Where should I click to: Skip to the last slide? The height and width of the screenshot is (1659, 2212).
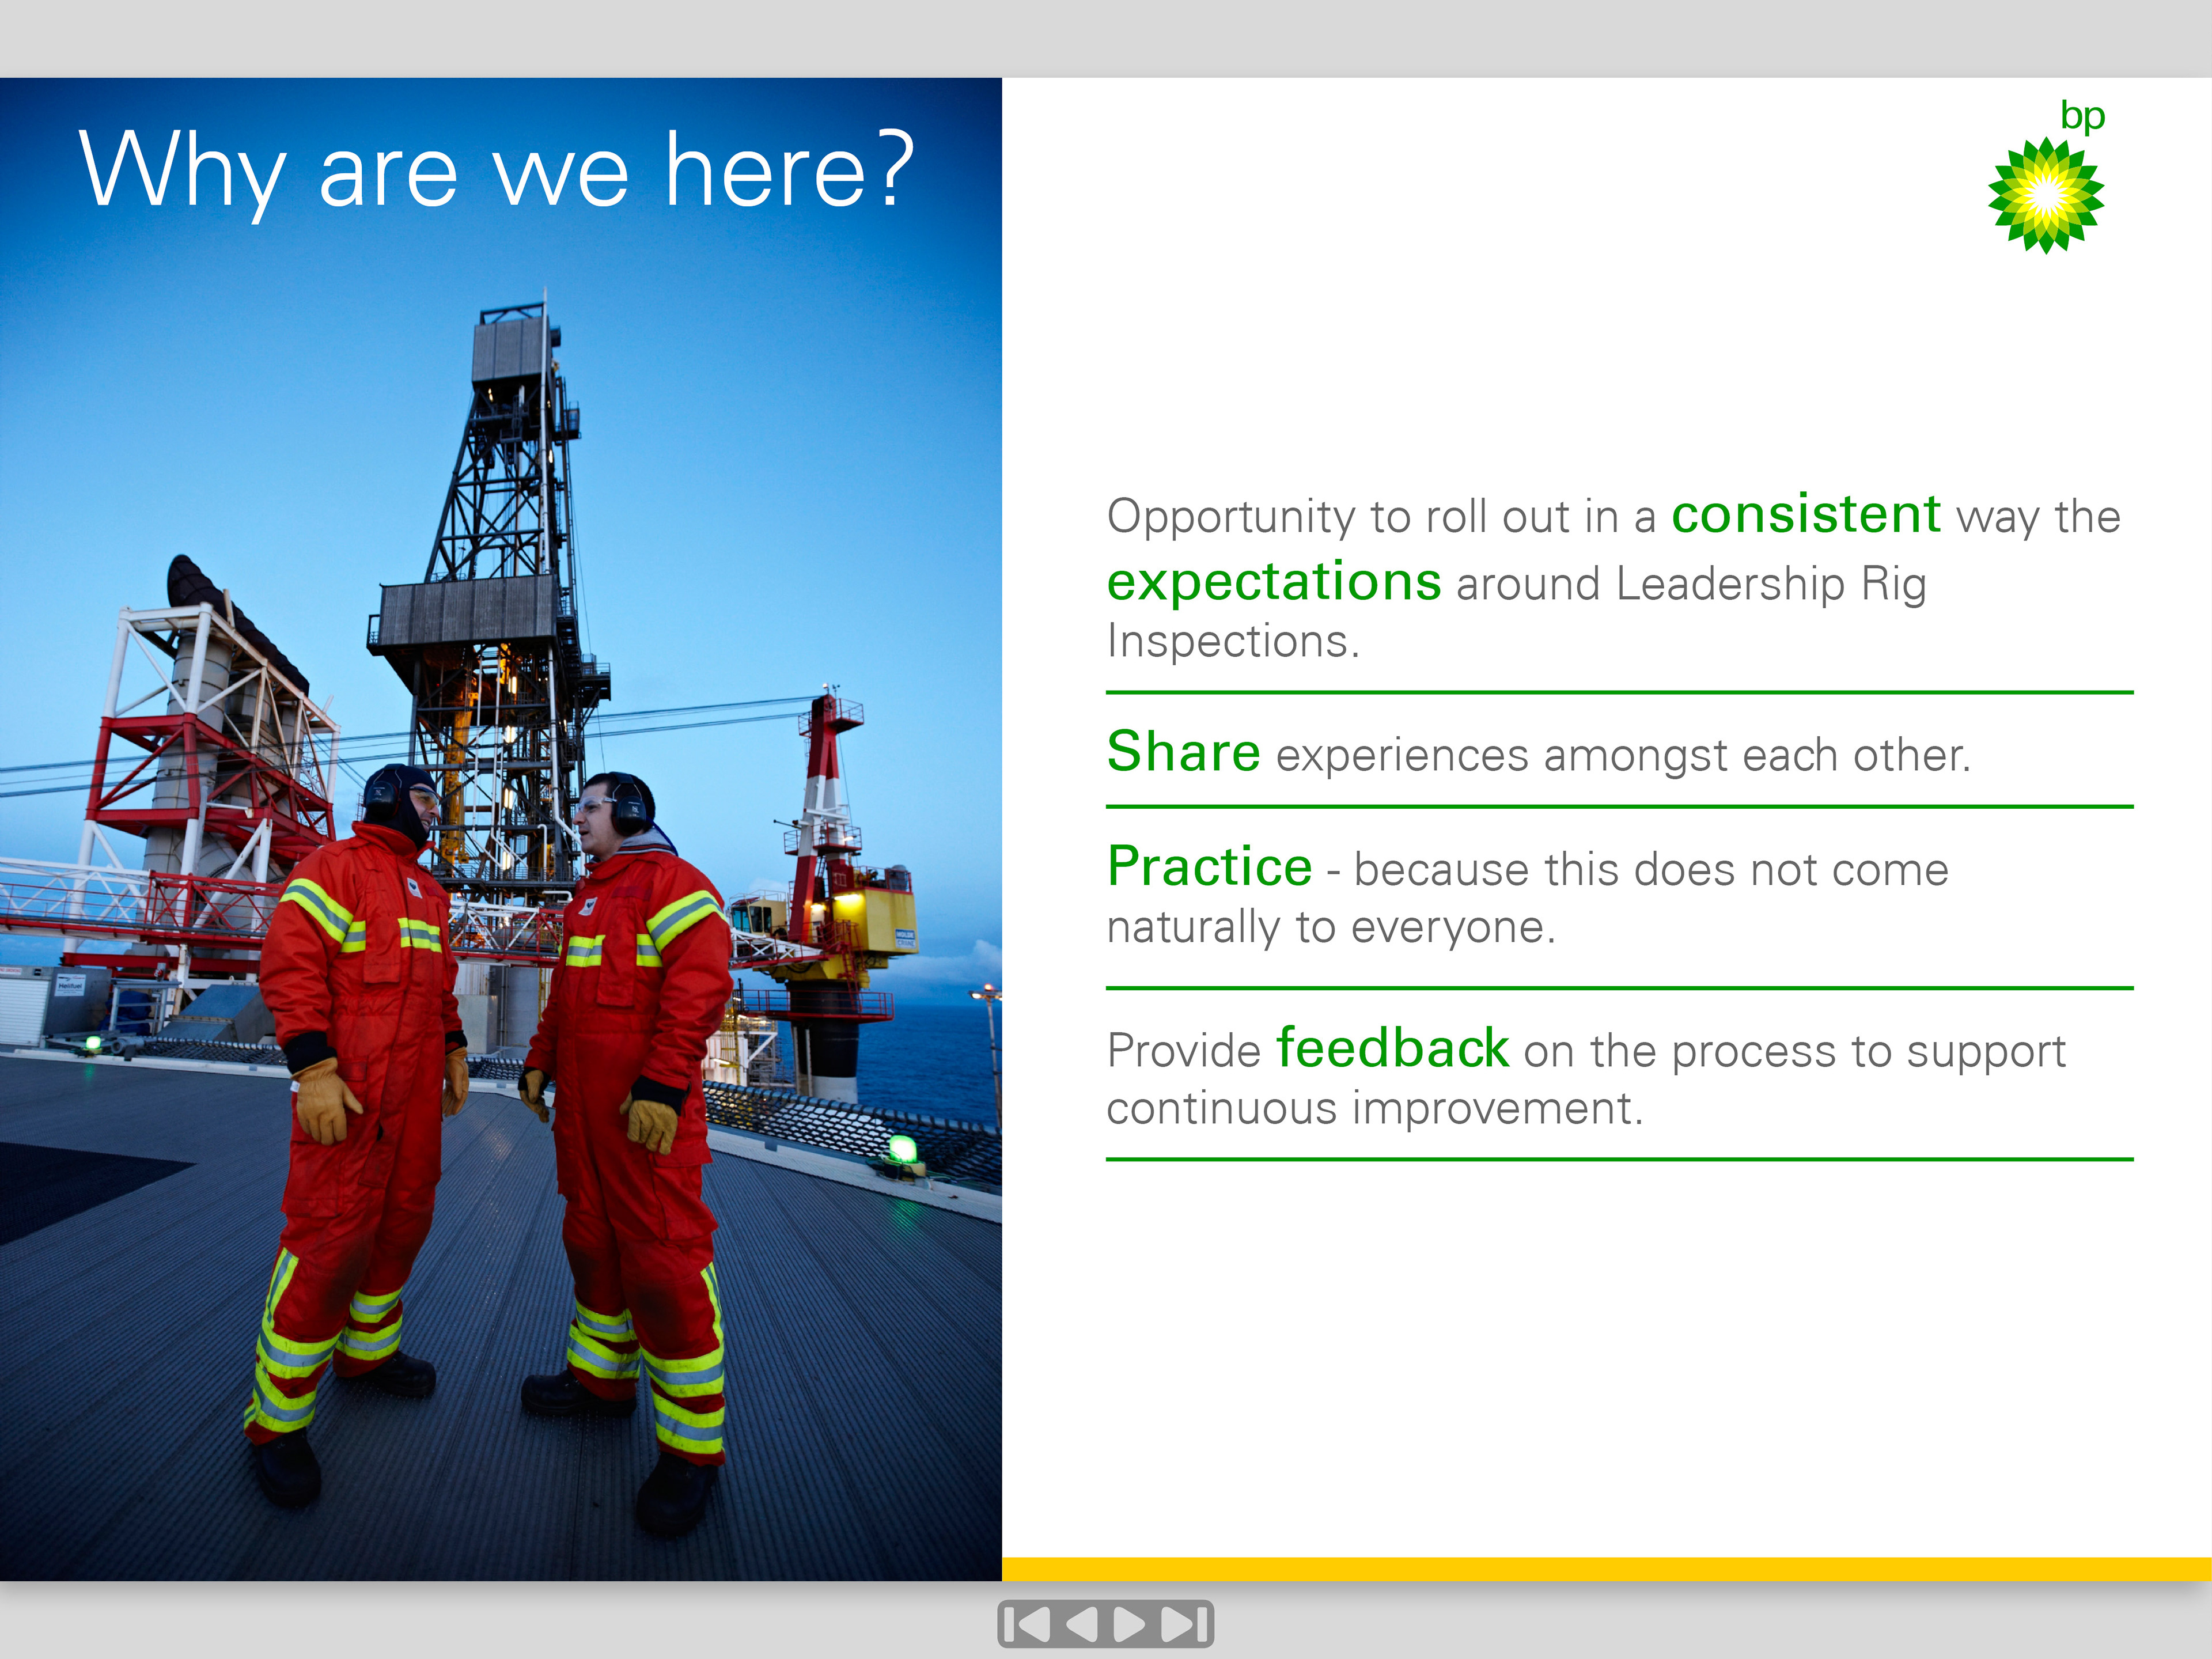[x=1184, y=1623]
